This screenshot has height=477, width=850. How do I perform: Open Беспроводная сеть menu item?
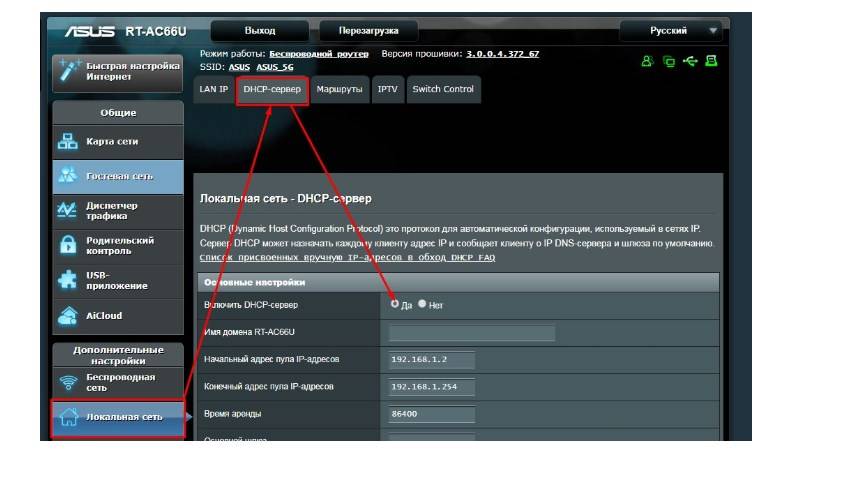point(118,383)
